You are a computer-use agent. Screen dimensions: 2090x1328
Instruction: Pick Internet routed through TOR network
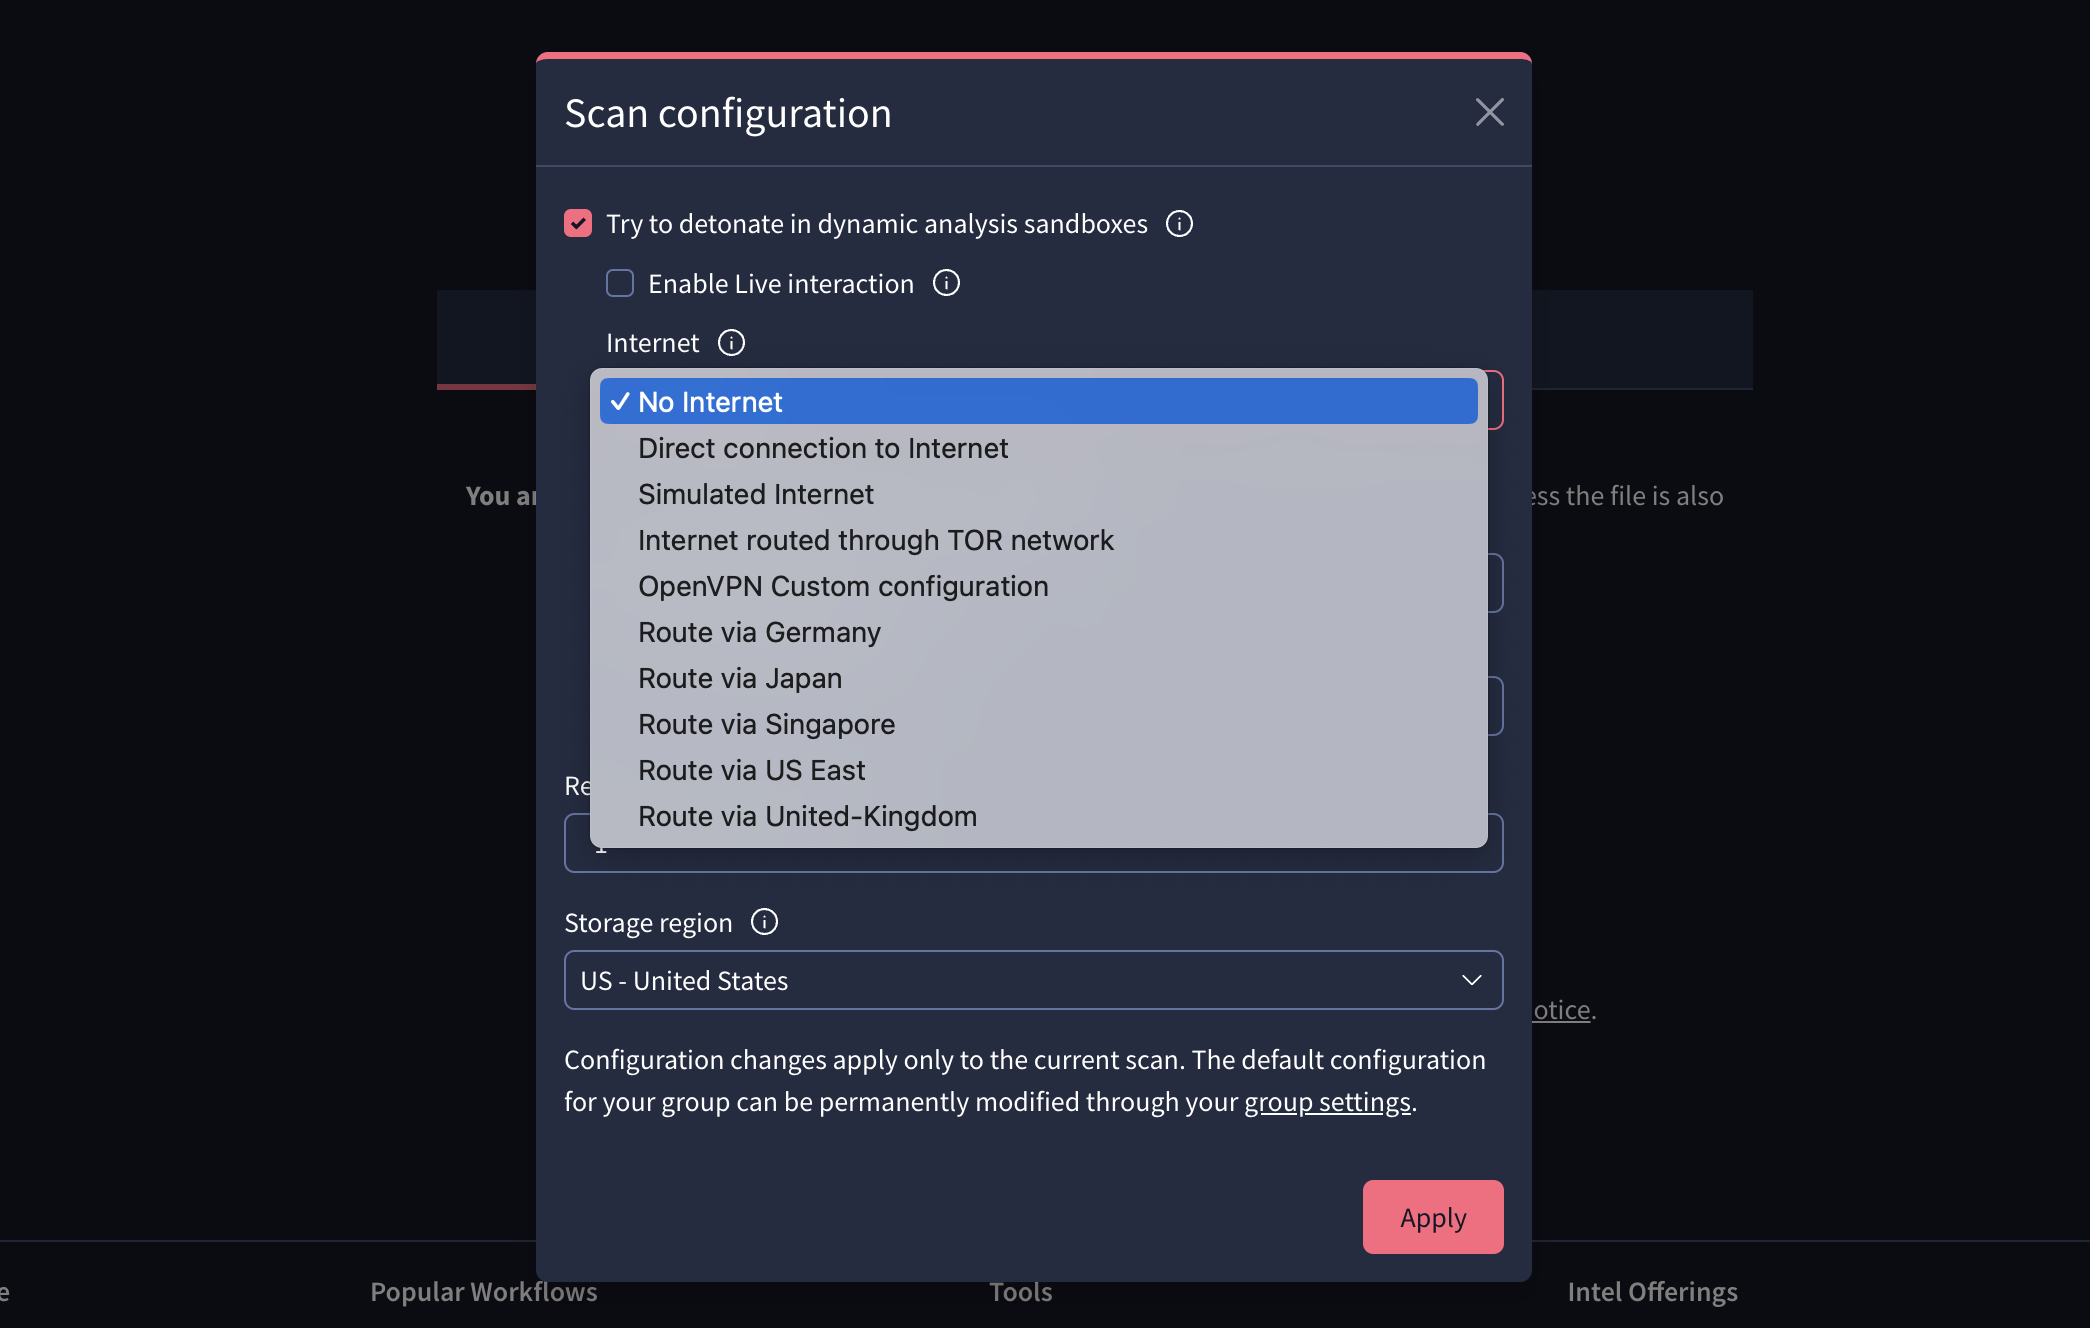[x=875, y=540]
